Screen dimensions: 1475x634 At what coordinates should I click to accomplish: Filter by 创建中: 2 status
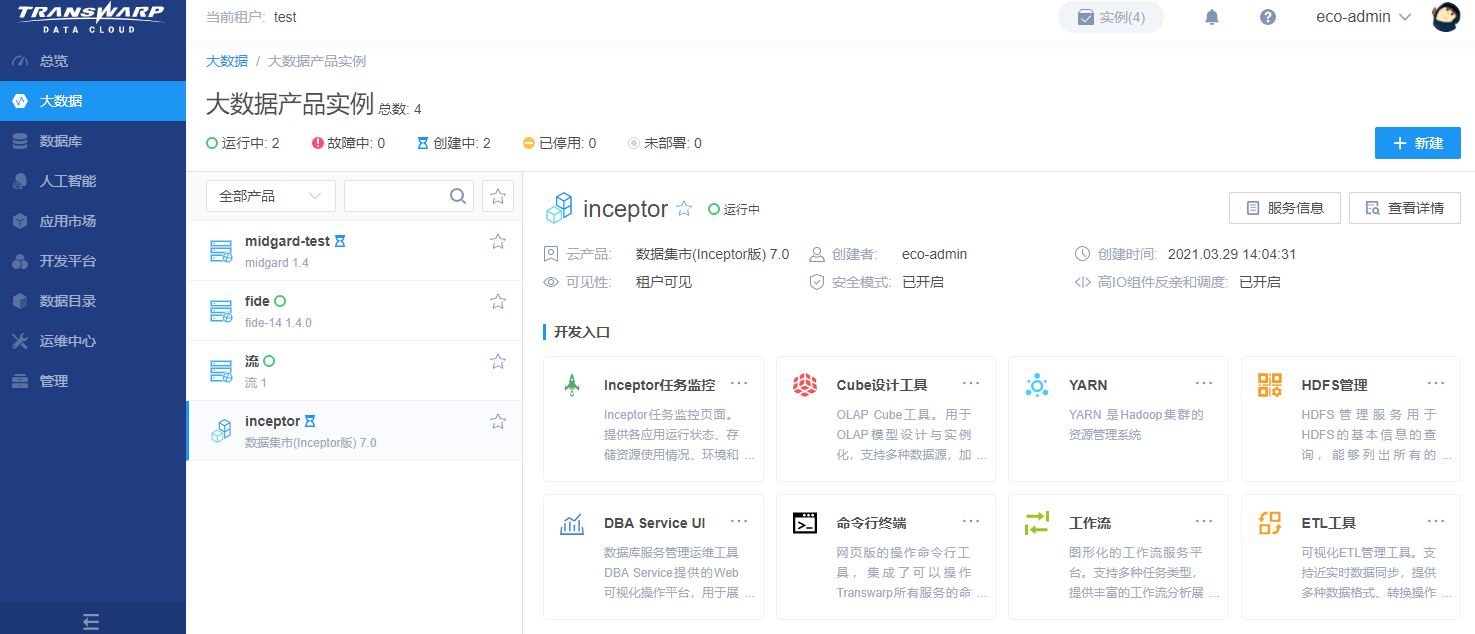[x=454, y=143]
